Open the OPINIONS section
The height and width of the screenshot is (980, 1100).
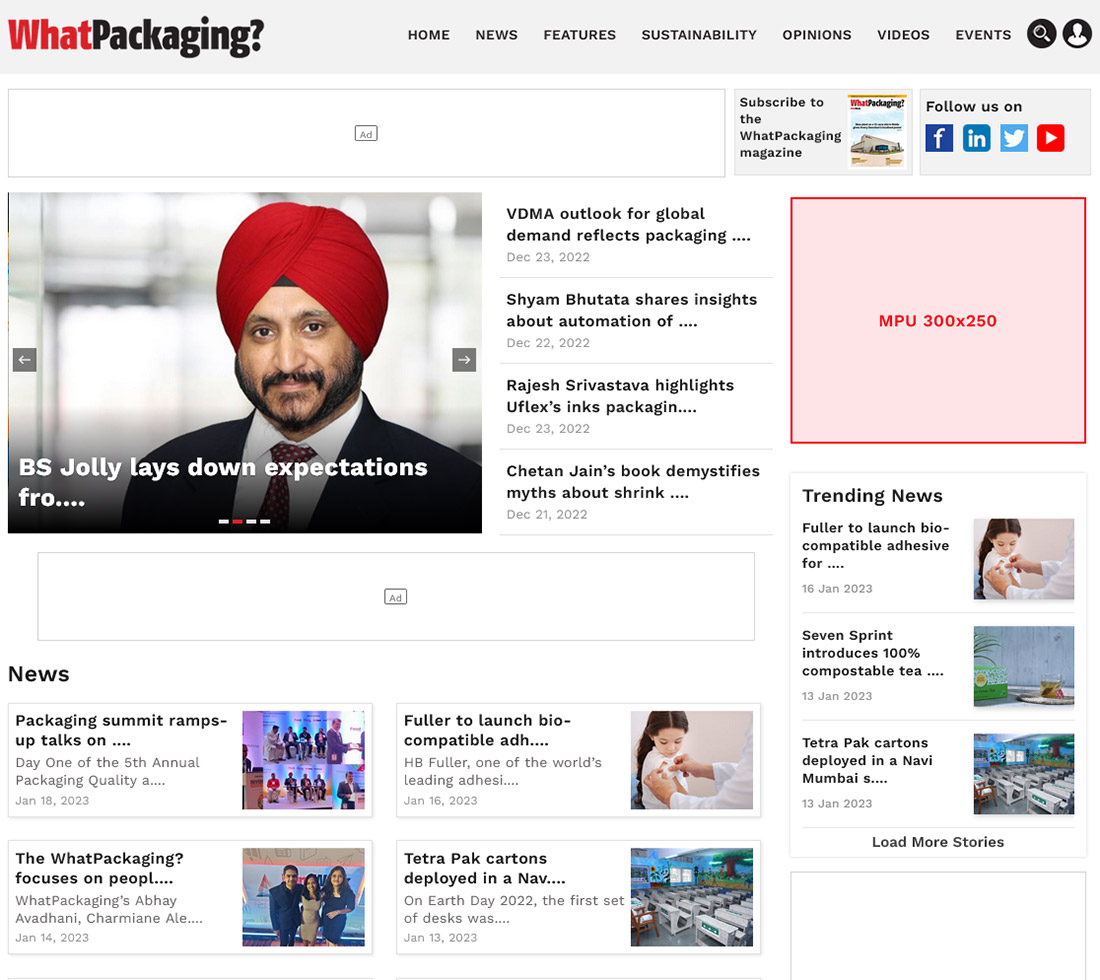click(x=817, y=35)
